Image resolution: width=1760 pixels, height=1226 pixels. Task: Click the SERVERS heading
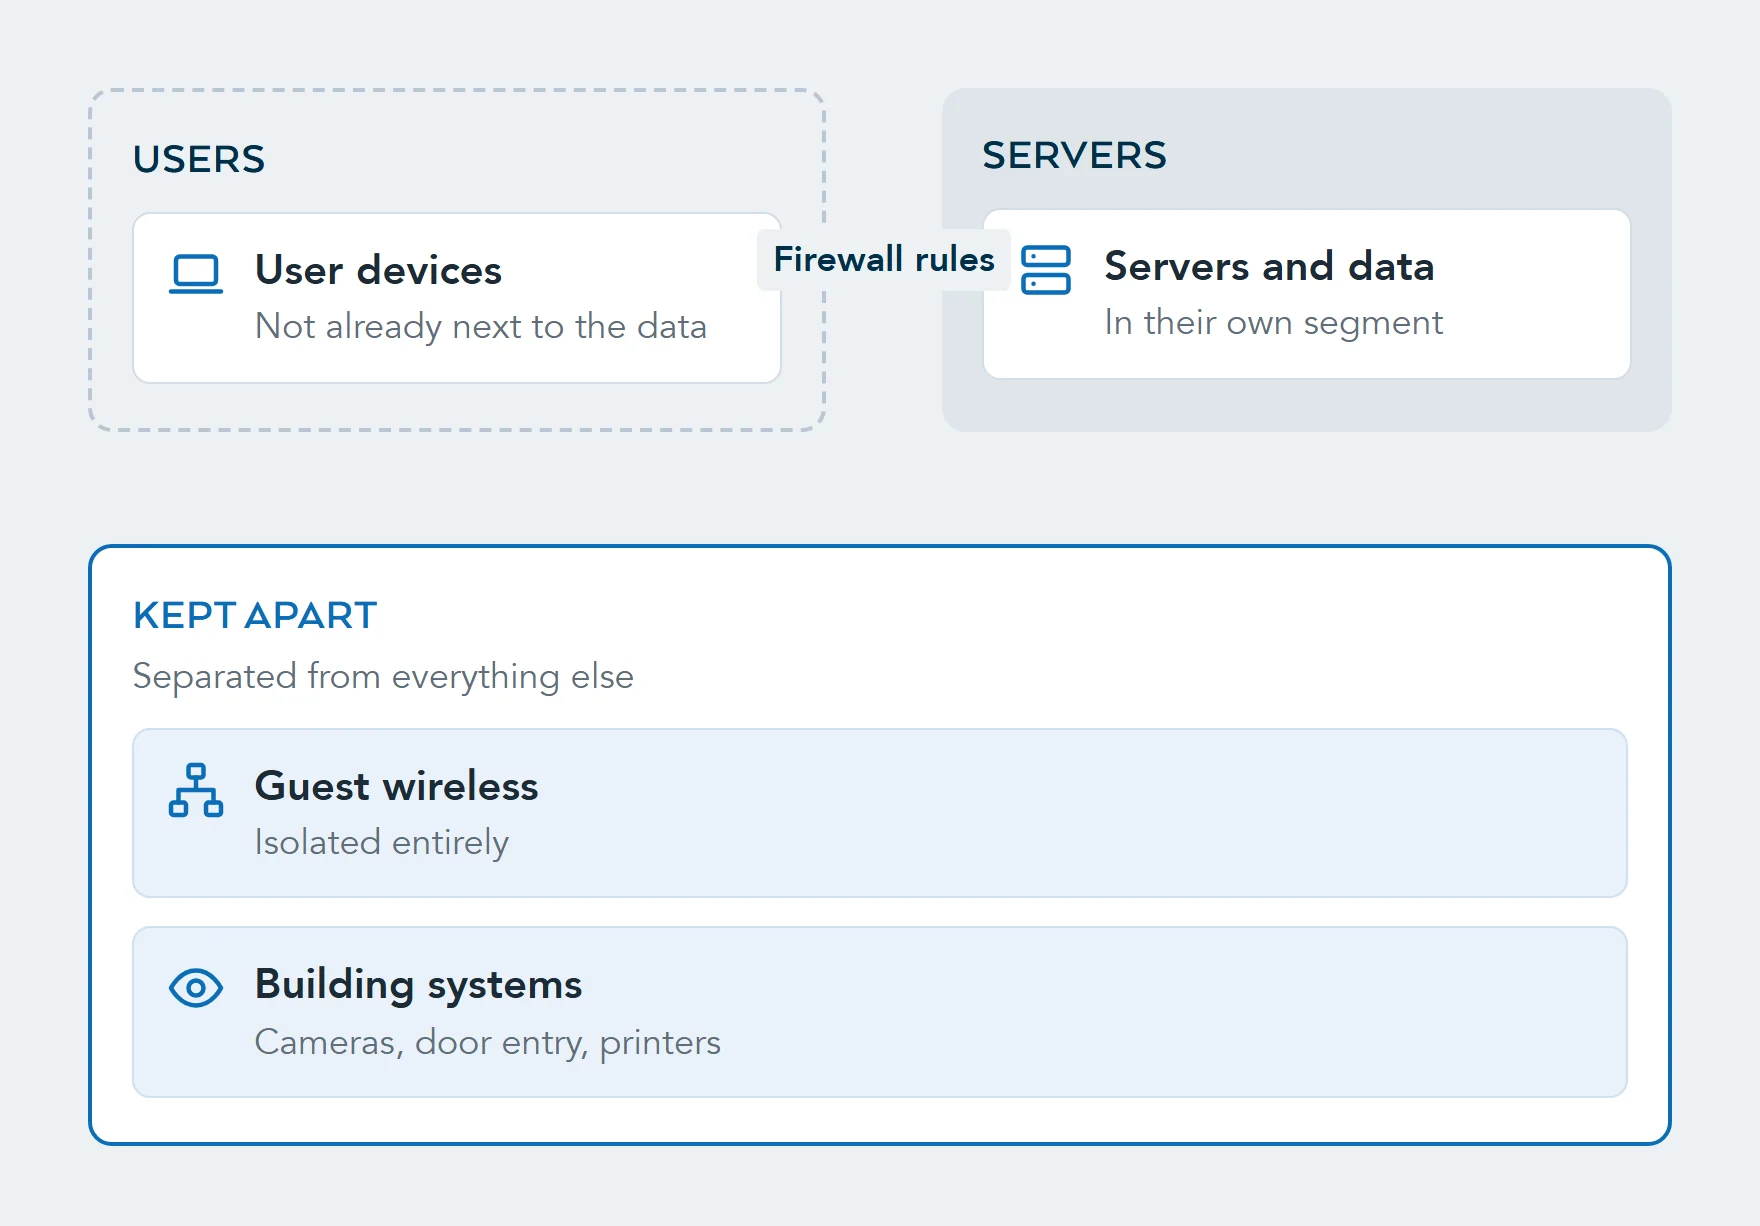[1074, 155]
